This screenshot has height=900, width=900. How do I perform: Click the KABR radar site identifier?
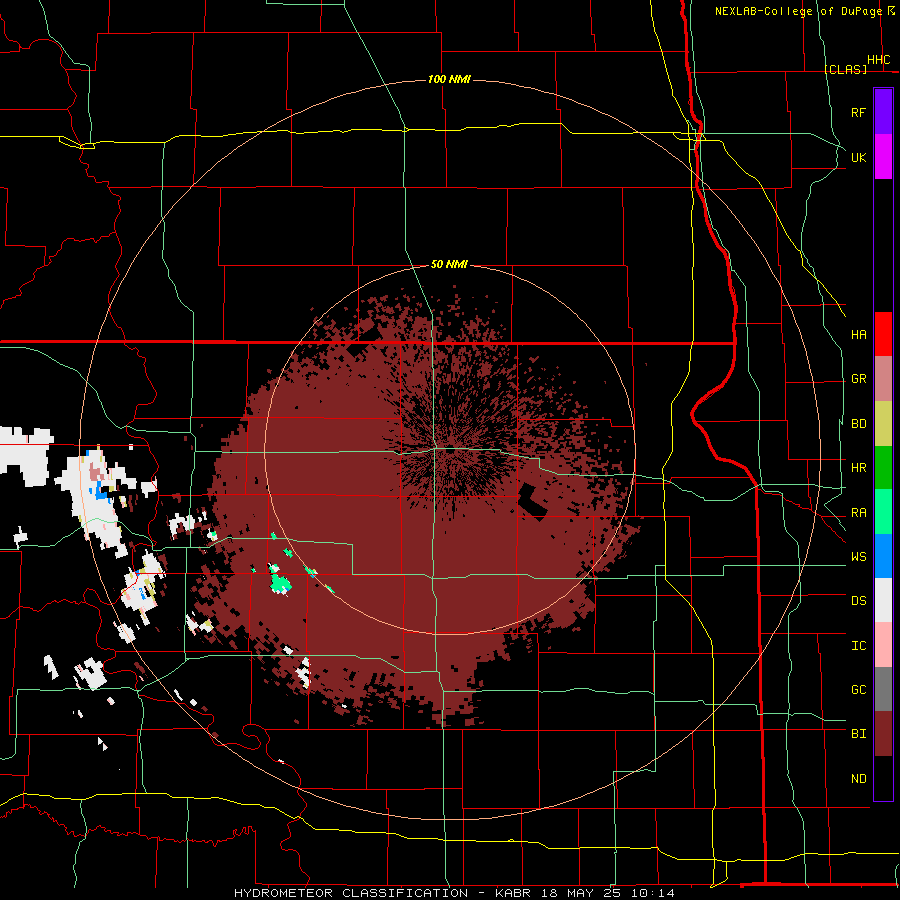point(514,893)
